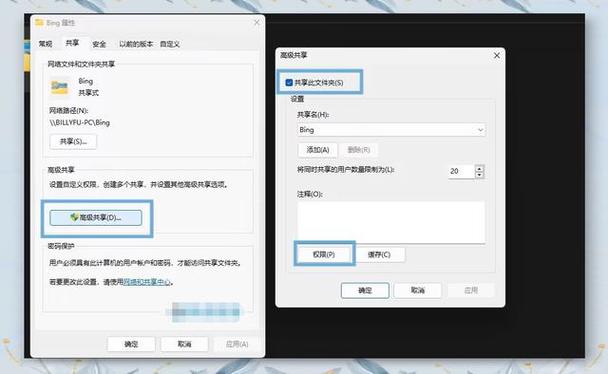Image resolution: width=608 pixels, height=374 pixels.
Task: Toggle the 共享此文件夹(S) checkbox
Action: click(289, 83)
